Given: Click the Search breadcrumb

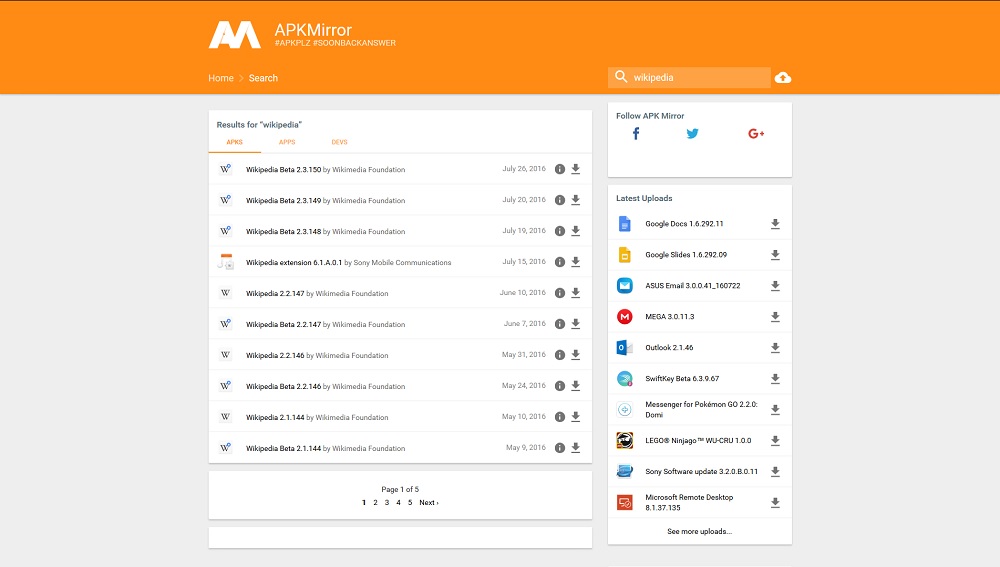Looking at the screenshot, I should tap(263, 78).
